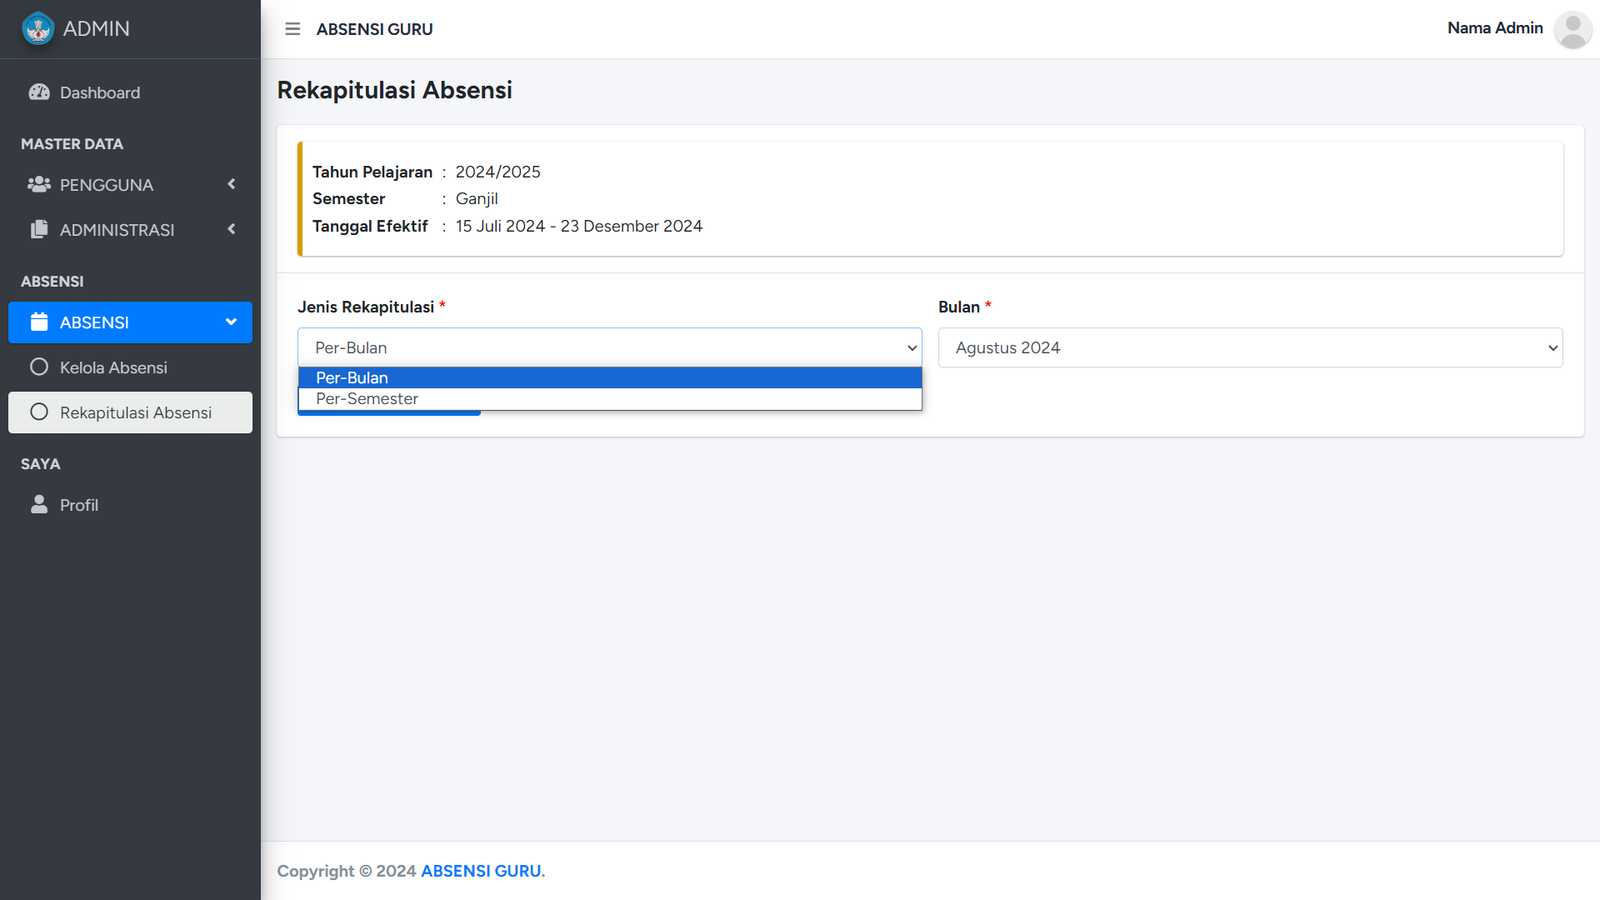Viewport: 1600px width, 900px height.
Task: Select the Rekapitulasi Absensi circle icon
Action: point(39,412)
